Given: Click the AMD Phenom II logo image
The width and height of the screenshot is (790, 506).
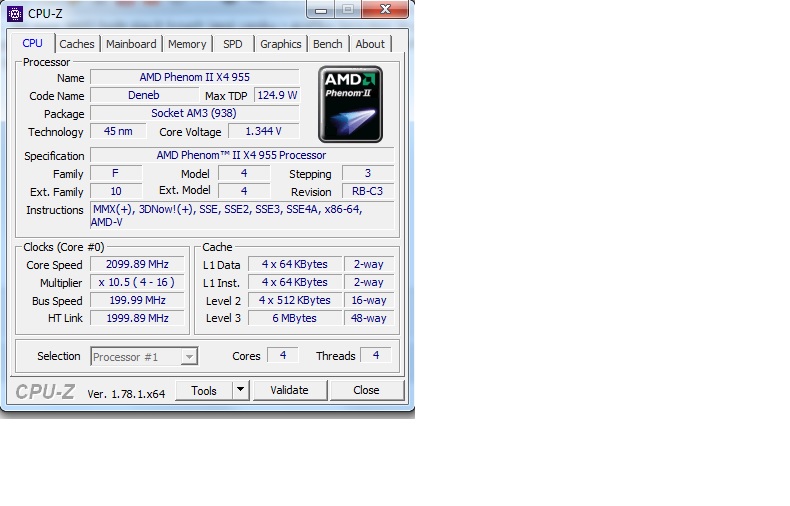Looking at the screenshot, I should click(x=350, y=105).
